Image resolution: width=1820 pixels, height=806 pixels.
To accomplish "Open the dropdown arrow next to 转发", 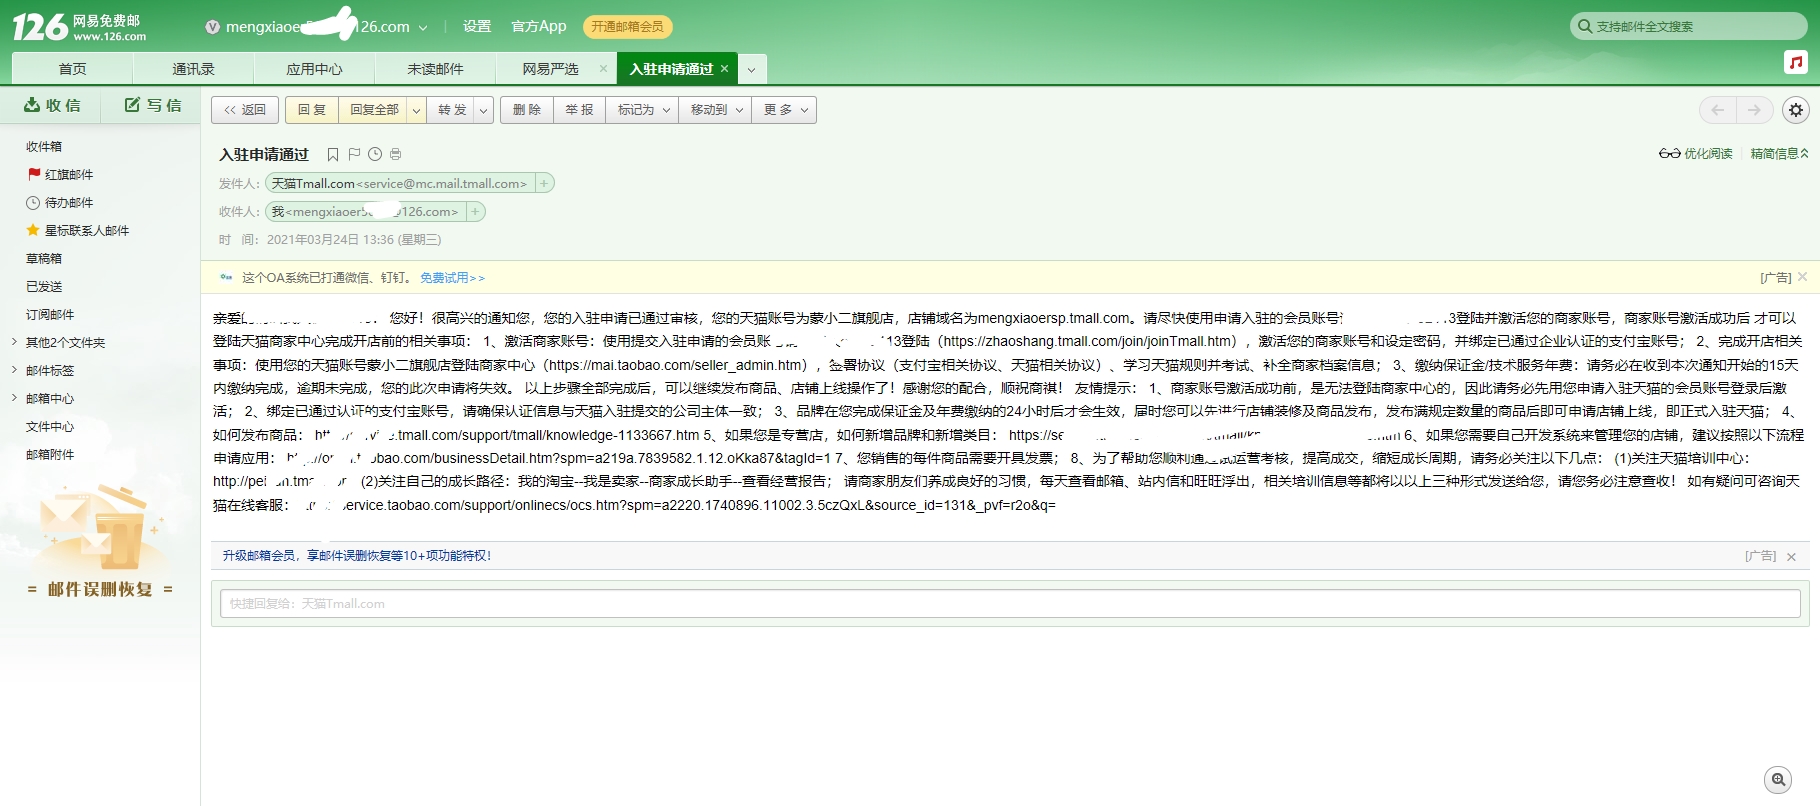I will coord(484,110).
